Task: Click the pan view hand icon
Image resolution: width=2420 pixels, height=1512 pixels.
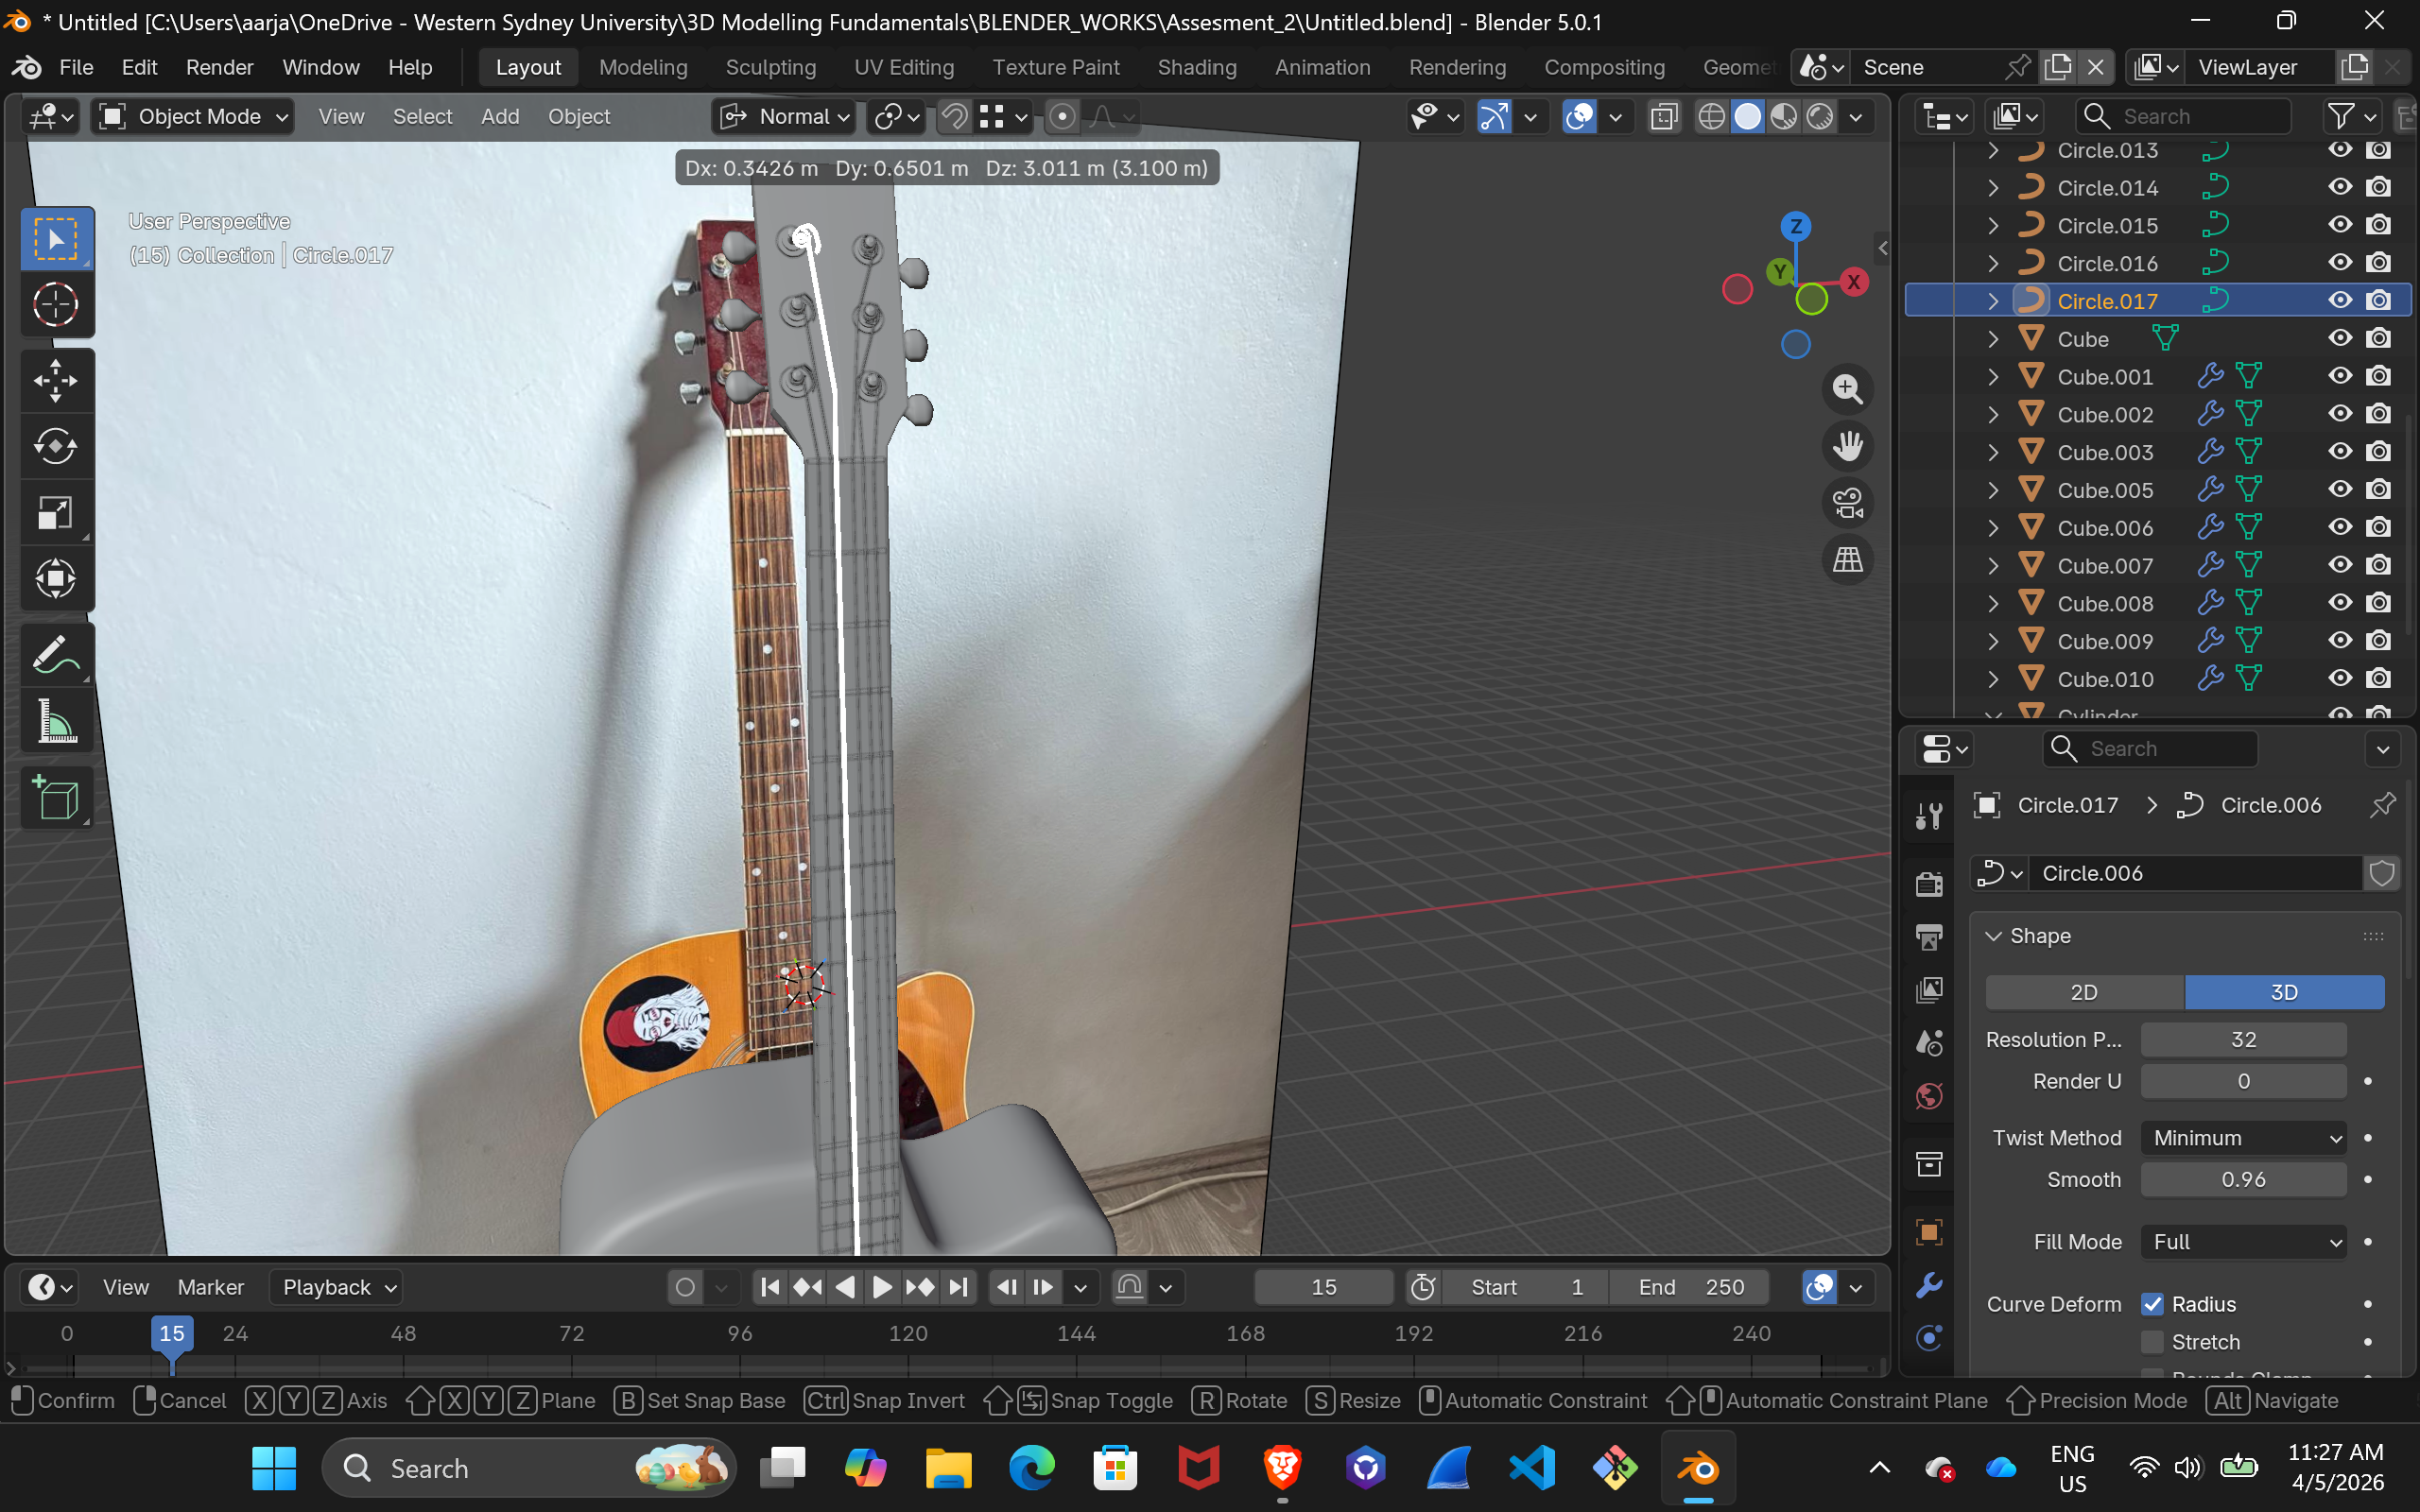Action: point(1847,446)
